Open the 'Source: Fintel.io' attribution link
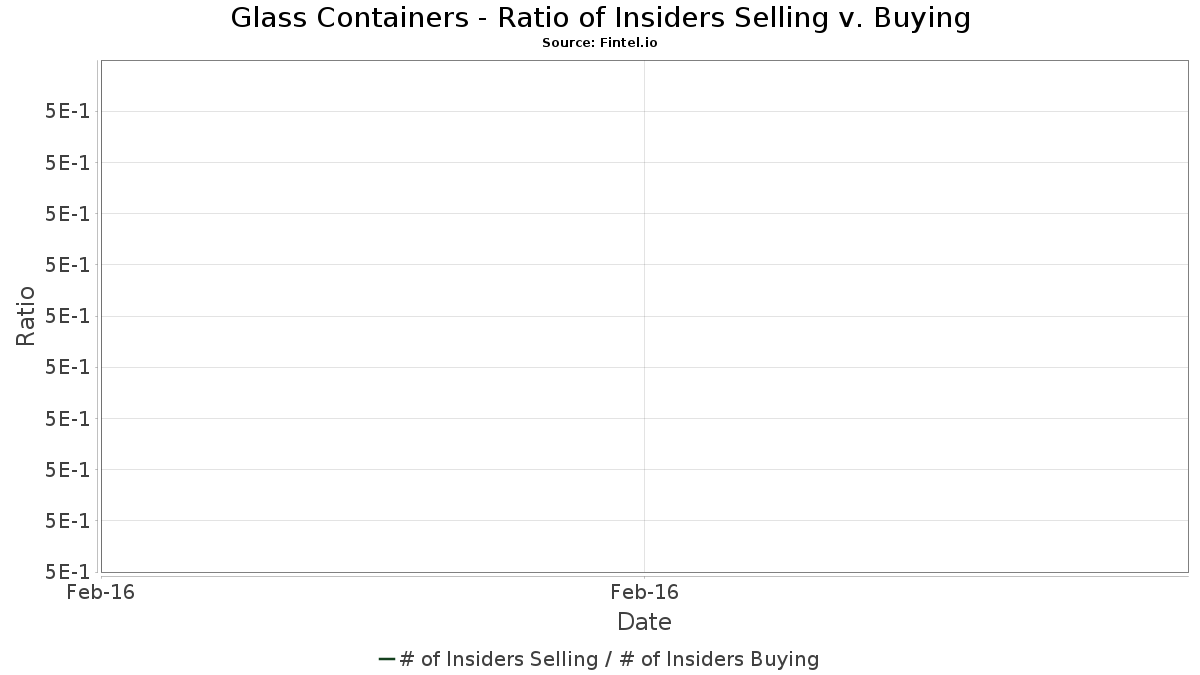1200x675 pixels. coord(600,43)
